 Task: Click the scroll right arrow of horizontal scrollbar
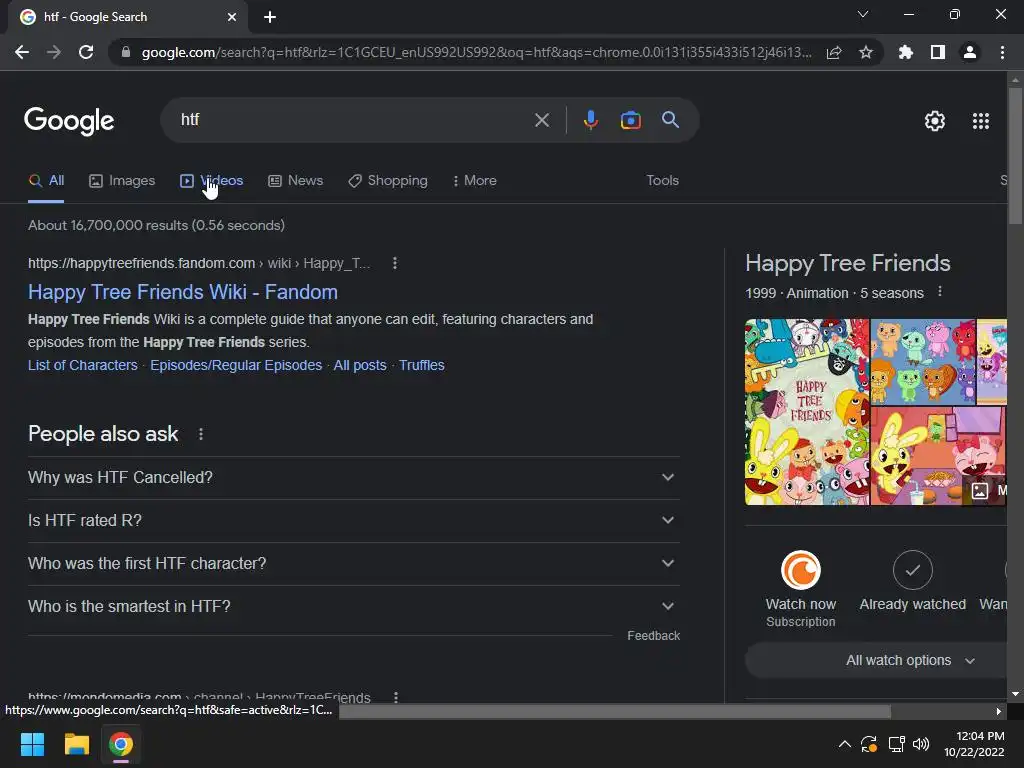pos(999,712)
